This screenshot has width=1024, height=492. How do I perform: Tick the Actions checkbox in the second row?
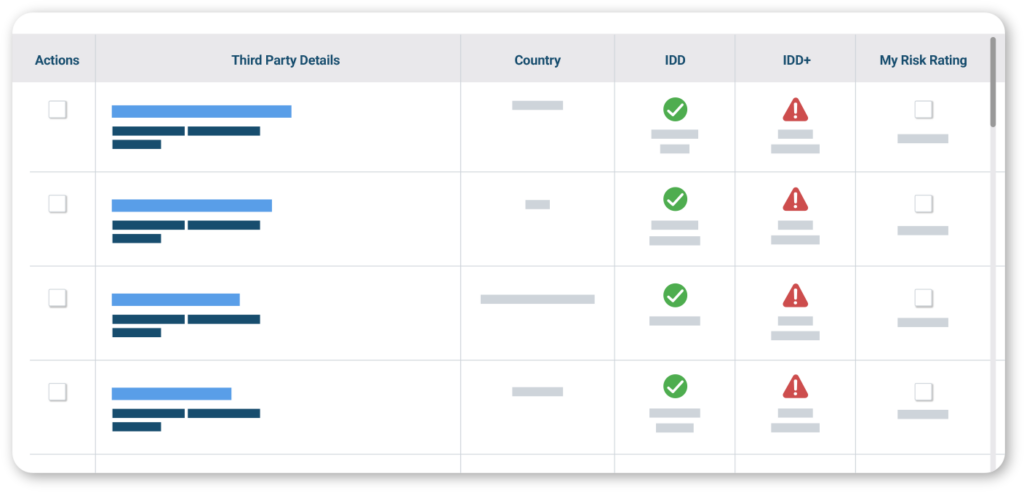click(x=58, y=204)
